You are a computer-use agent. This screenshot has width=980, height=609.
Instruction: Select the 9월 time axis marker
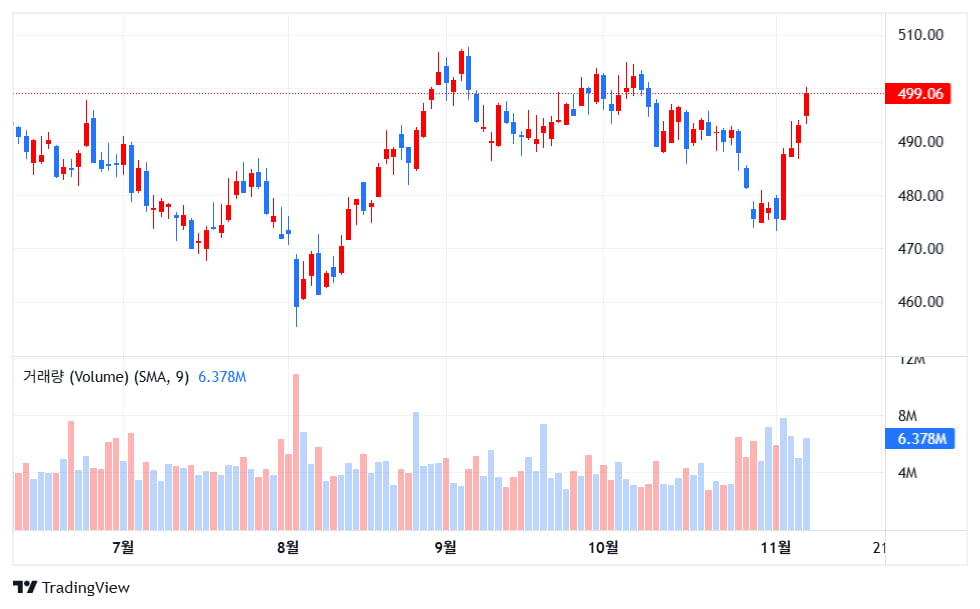pos(445,547)
